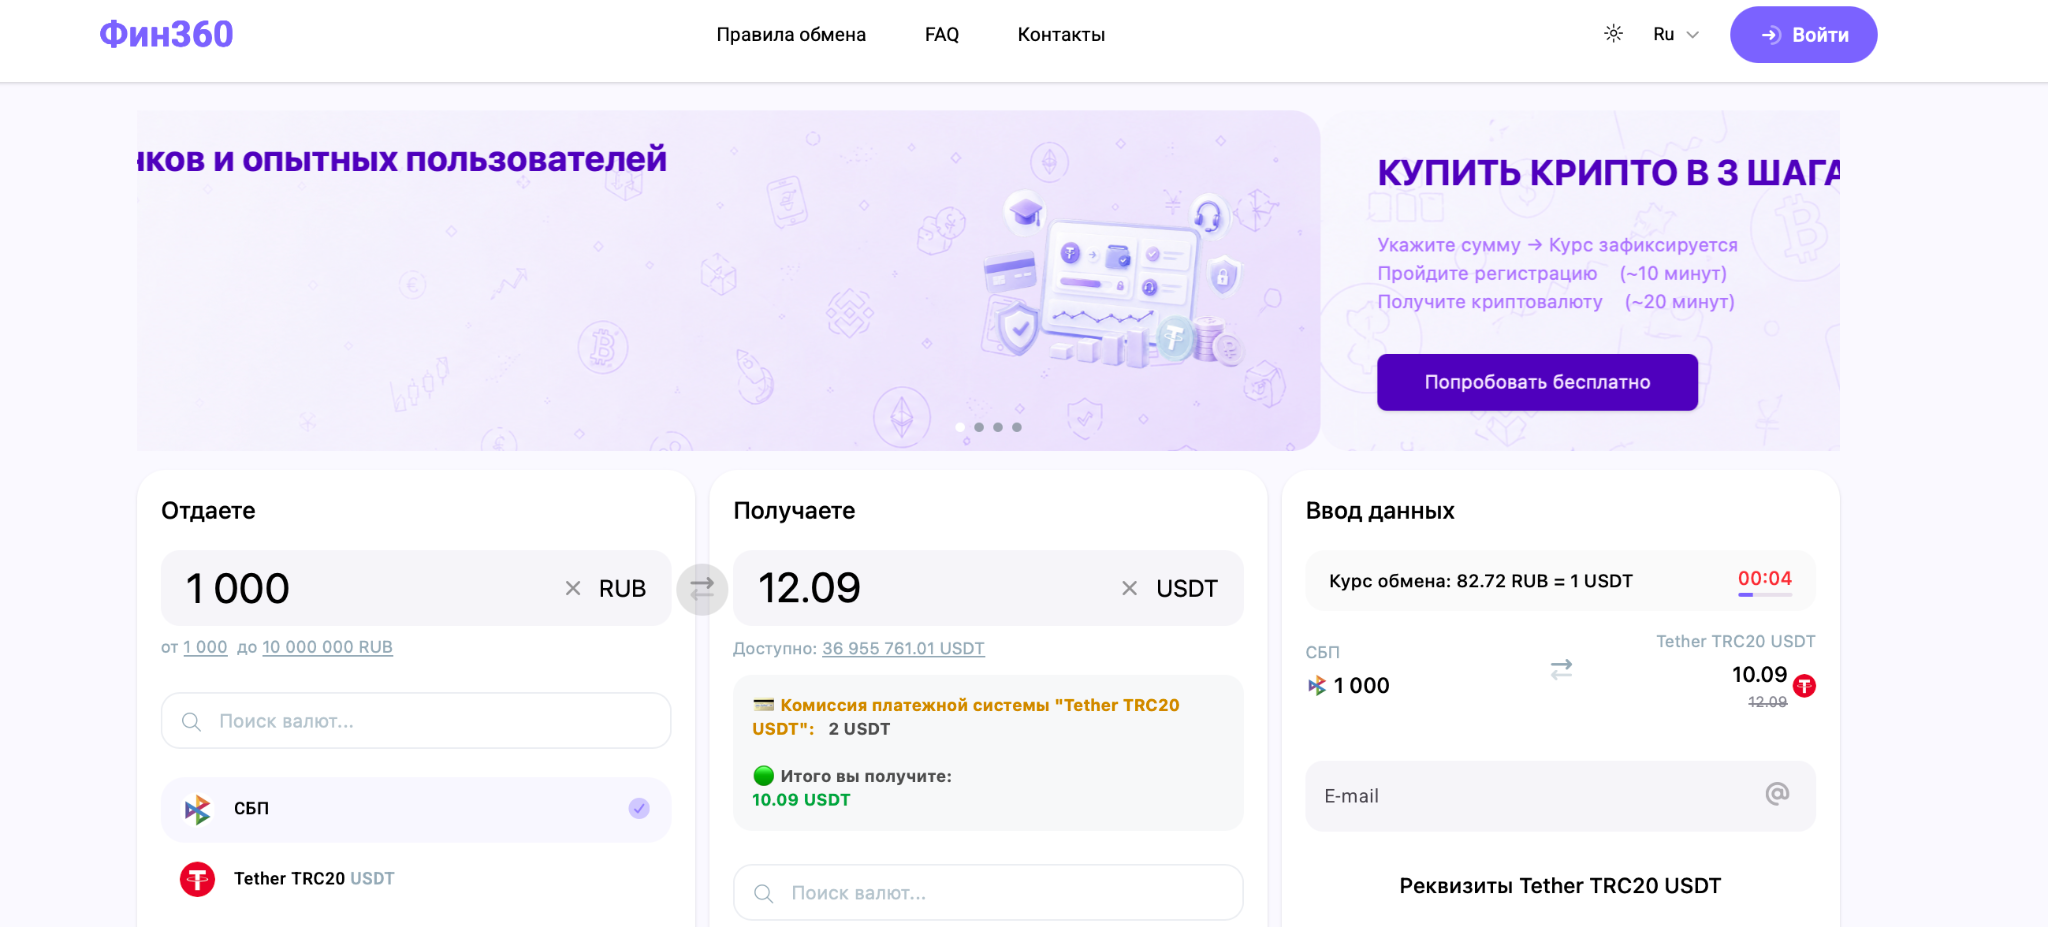Click the green circle beside Итого вы получите

[x=764, y=775]
